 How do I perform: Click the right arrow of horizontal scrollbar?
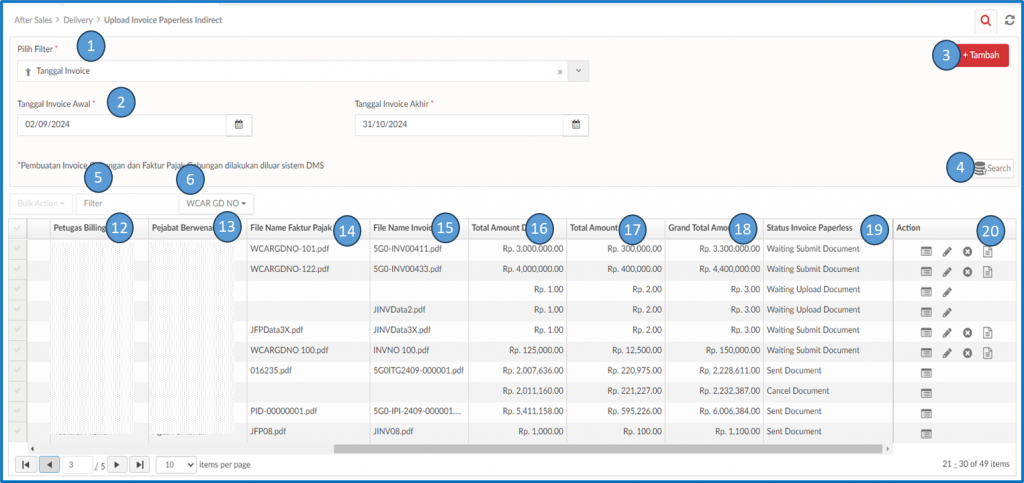[x=888, y=449]
